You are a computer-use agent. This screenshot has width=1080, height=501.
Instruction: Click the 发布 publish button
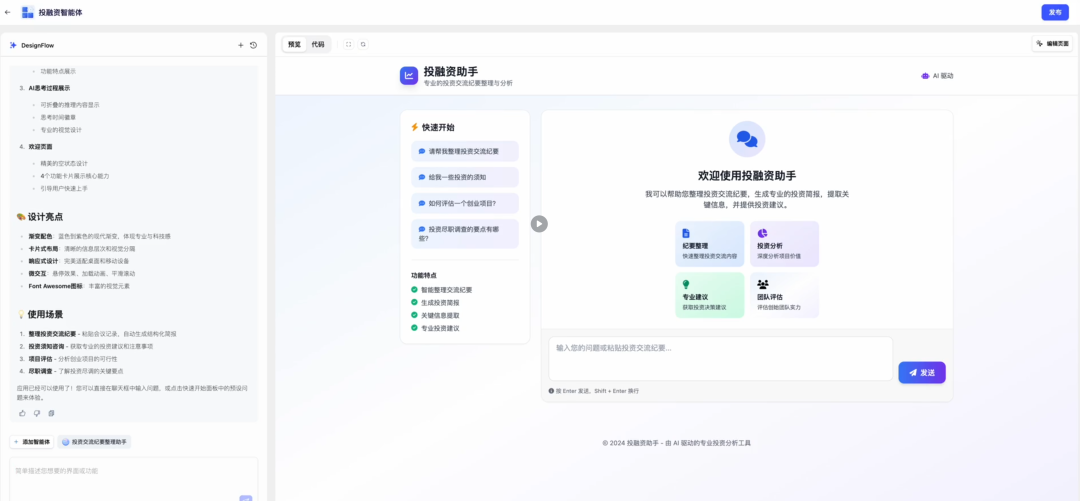pyautogui.click(x=1055, y=12)
